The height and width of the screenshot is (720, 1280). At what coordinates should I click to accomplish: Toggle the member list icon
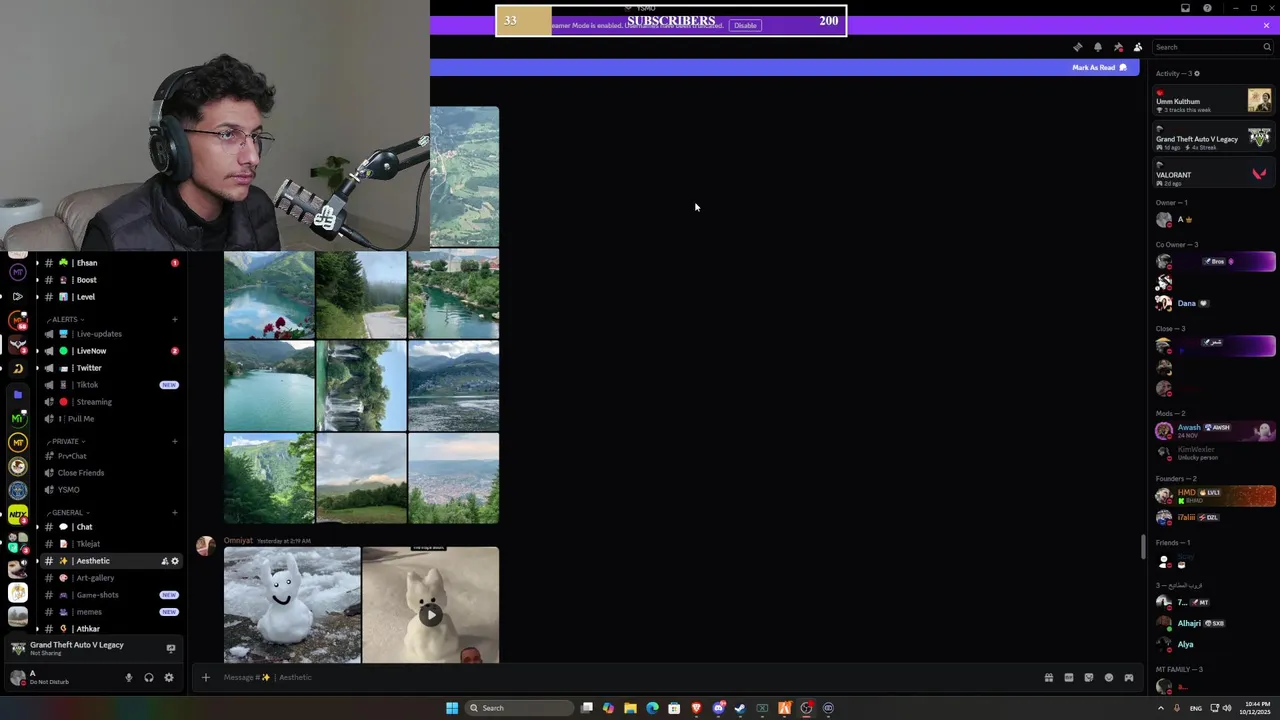click(1138, 47)
